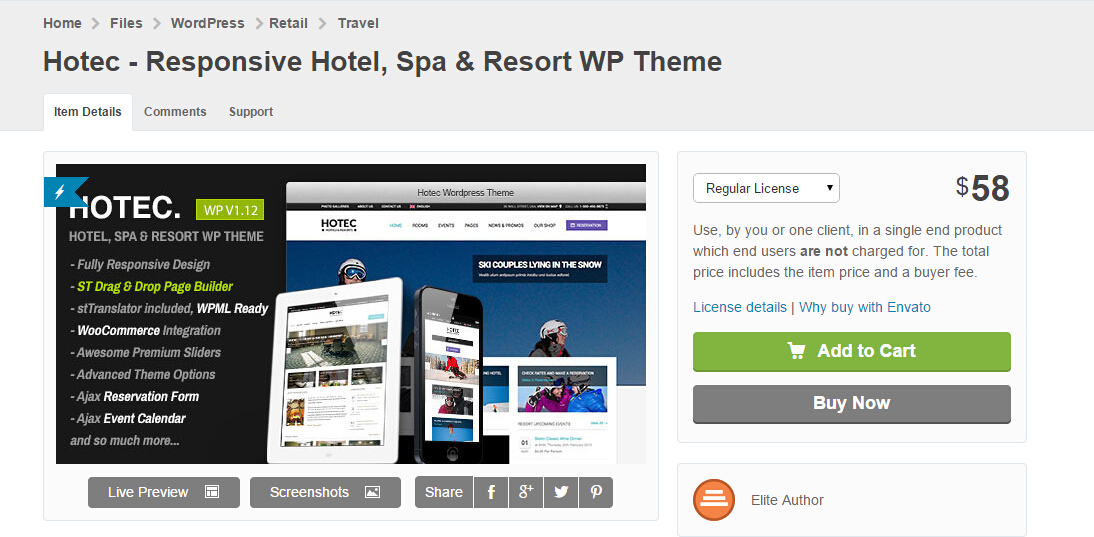Click the Hotec theme preview image

(351, 314)
